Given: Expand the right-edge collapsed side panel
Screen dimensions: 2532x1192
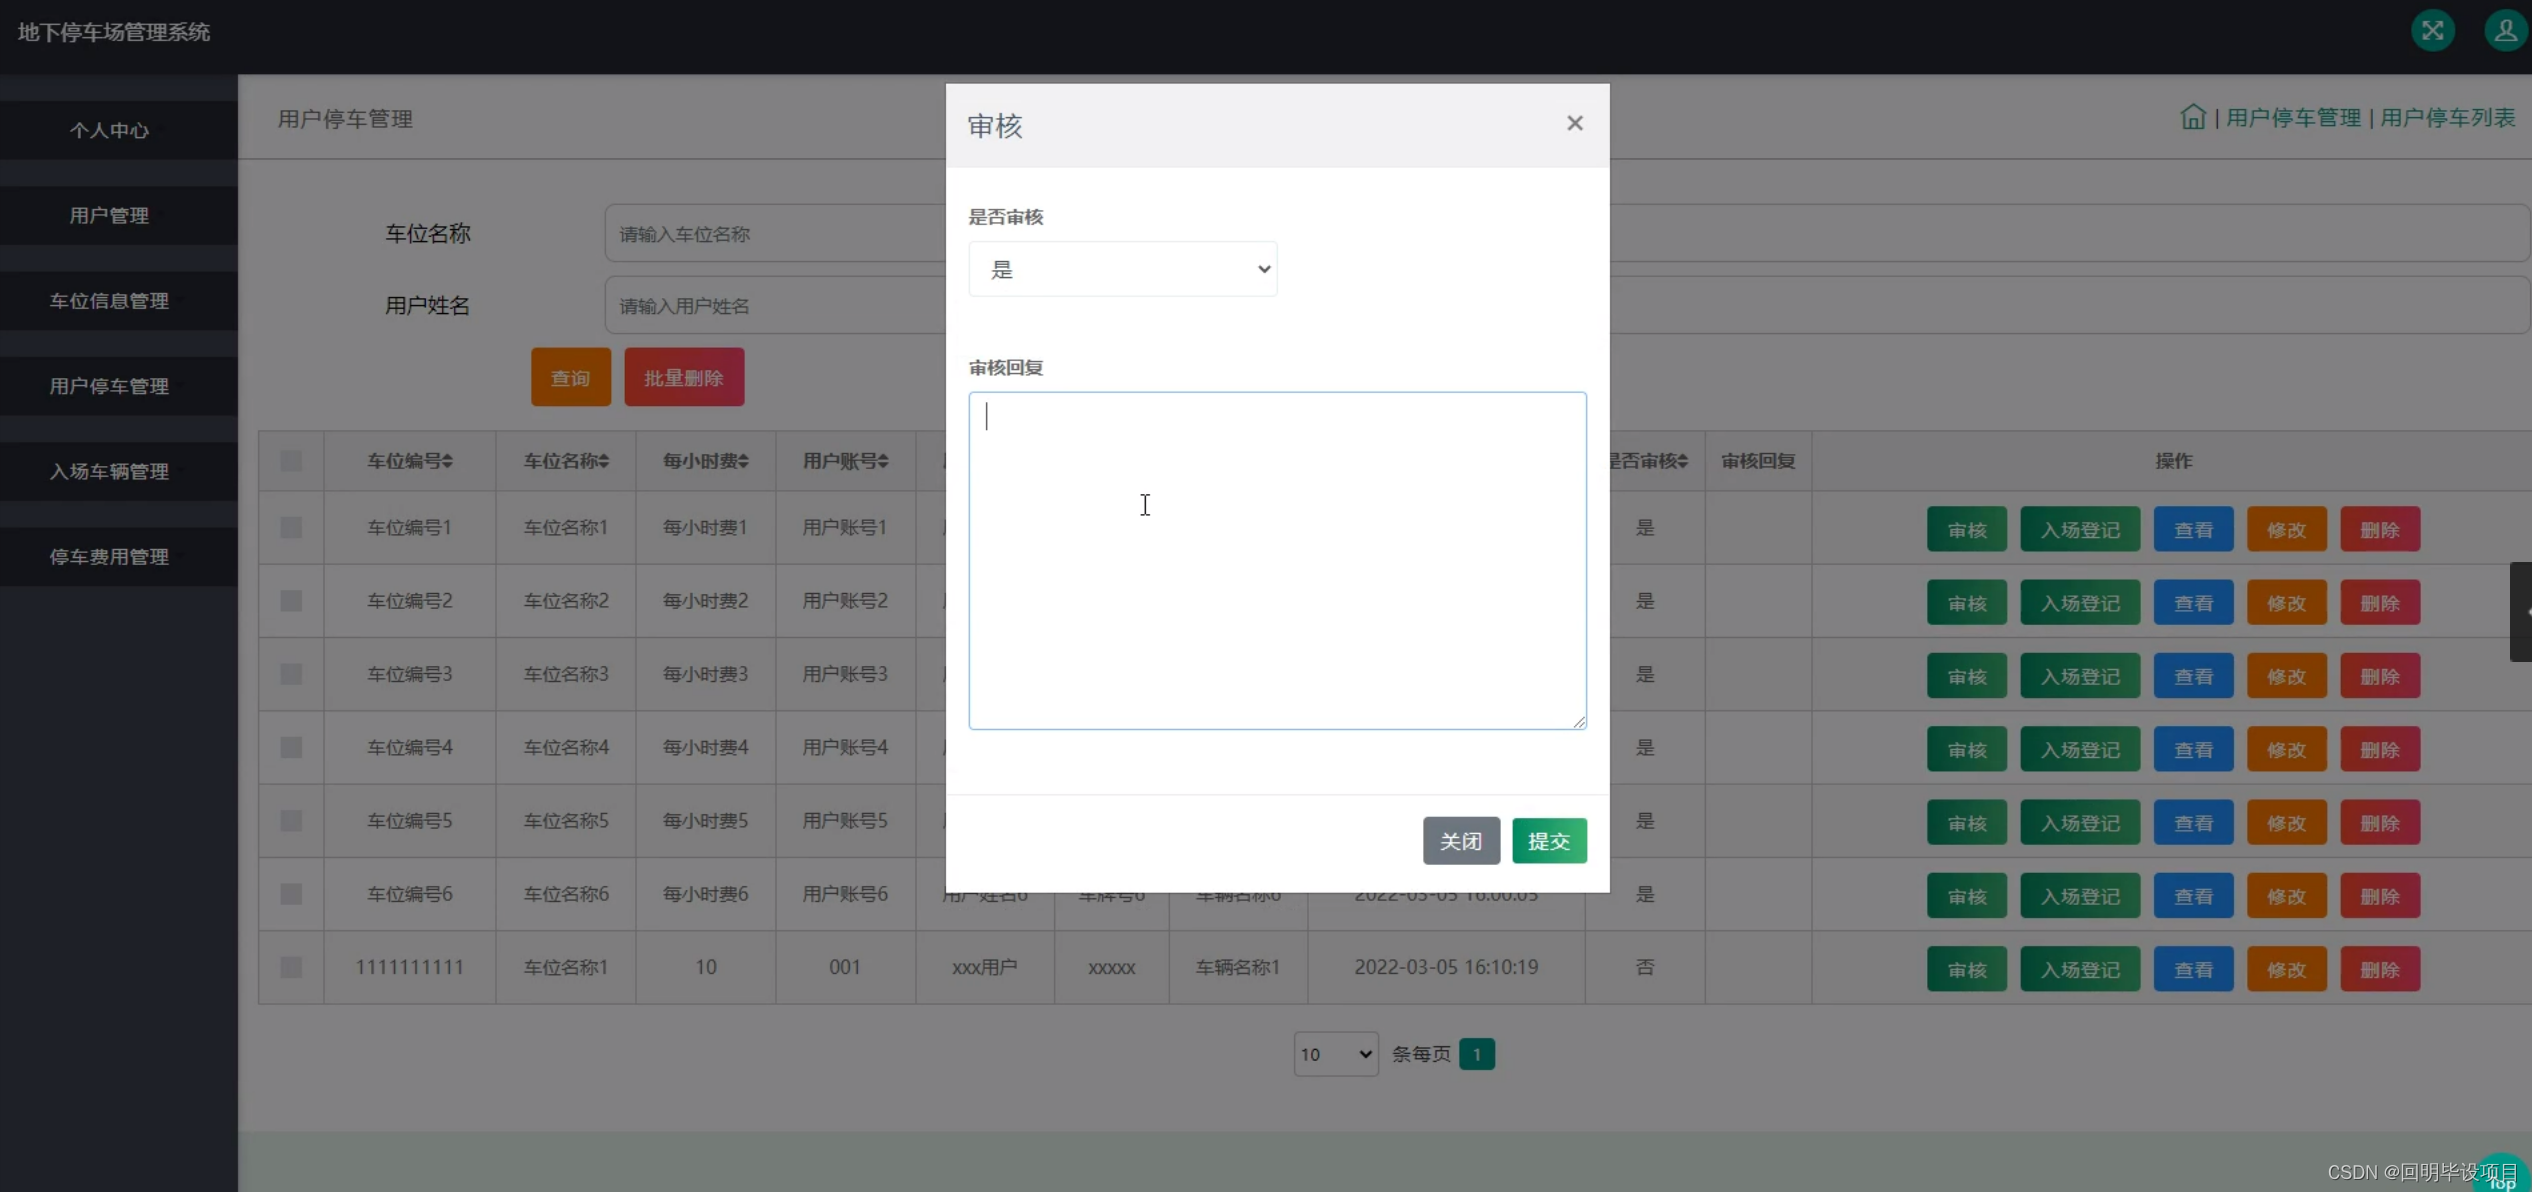Looking at the screenshot, I should [x=2521, y=611].
